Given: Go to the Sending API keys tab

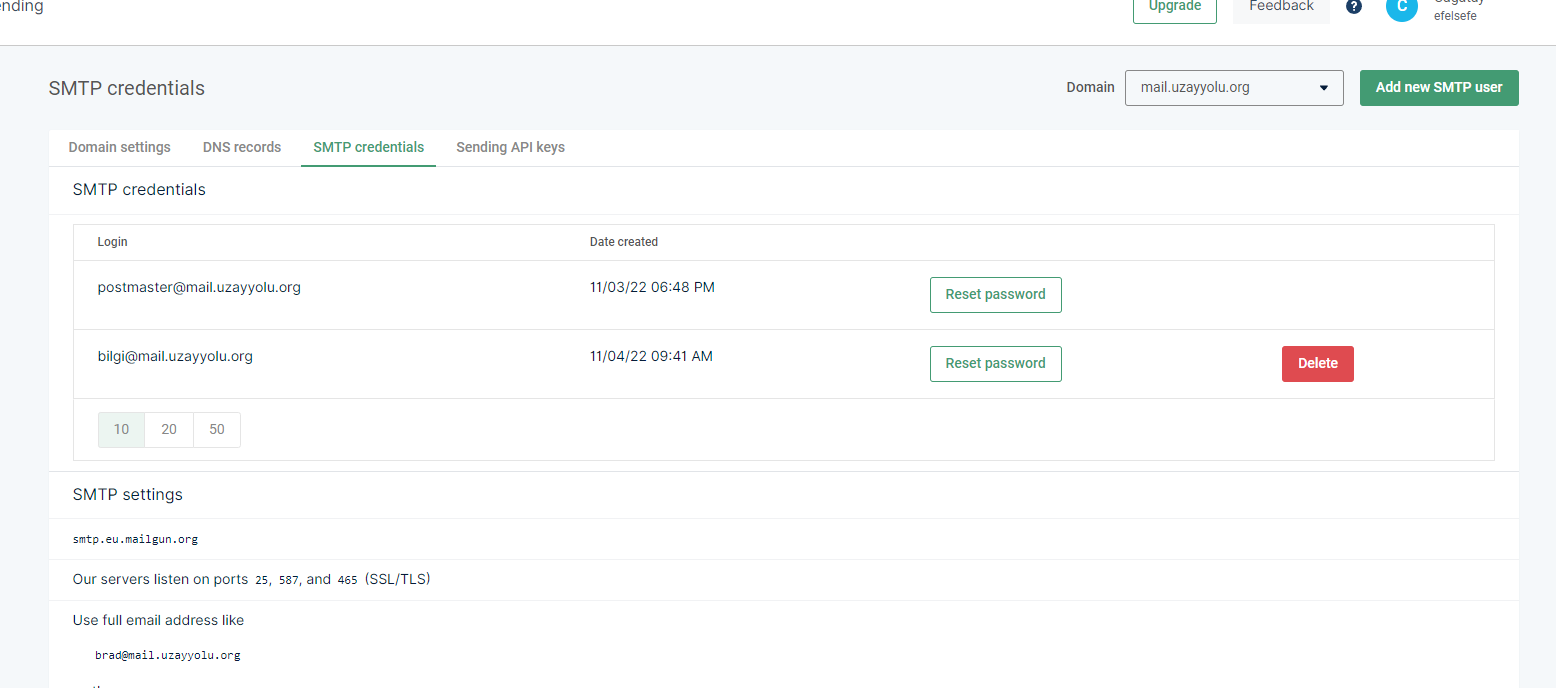Looking at the screenshot, I should click(x=510, y=147).
